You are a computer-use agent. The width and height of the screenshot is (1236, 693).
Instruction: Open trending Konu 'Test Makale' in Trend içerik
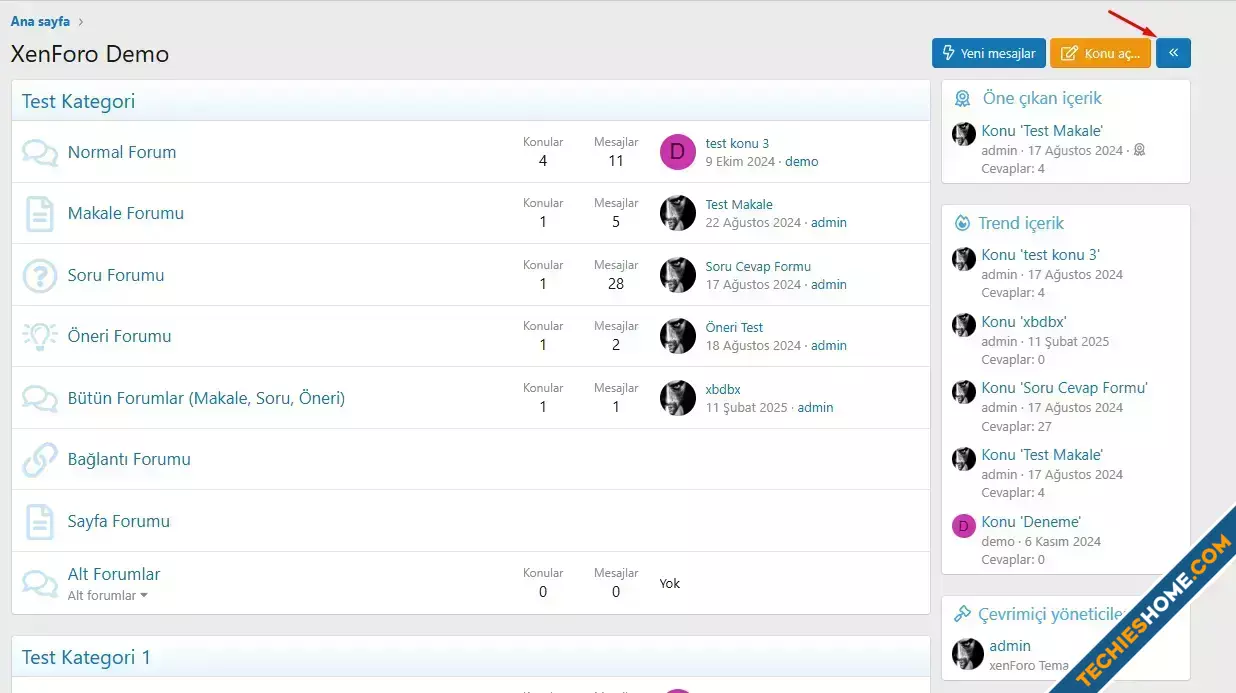point(1042,455)
